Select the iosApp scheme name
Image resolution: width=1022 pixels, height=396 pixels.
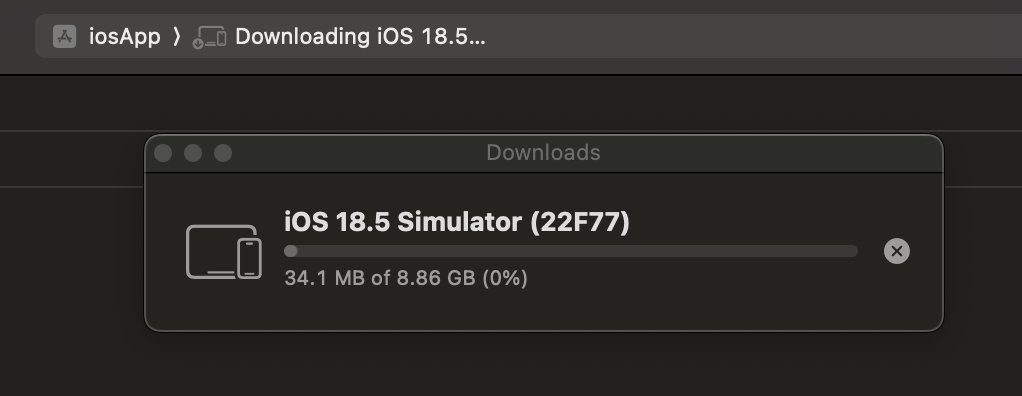coord(124,36)
